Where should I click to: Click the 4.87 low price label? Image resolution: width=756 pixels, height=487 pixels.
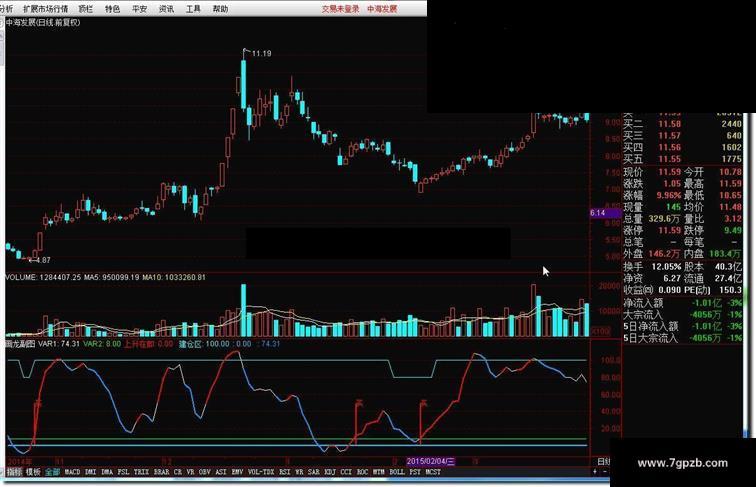click(43, 260)
